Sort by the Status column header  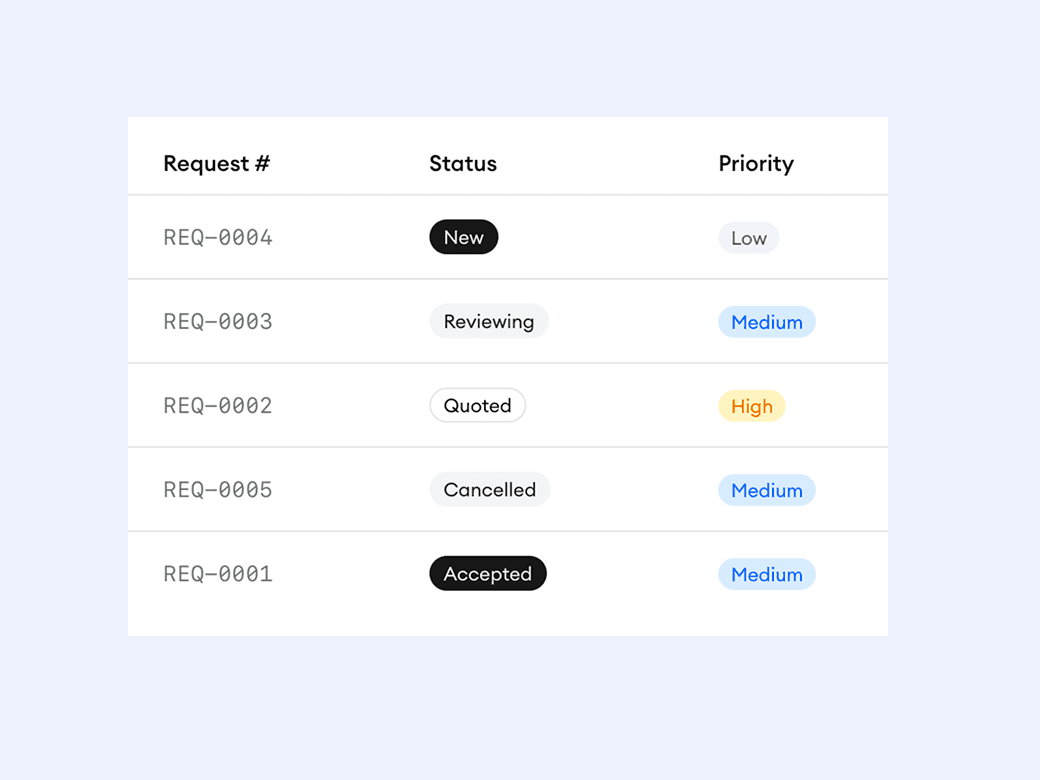coord(463,164)
